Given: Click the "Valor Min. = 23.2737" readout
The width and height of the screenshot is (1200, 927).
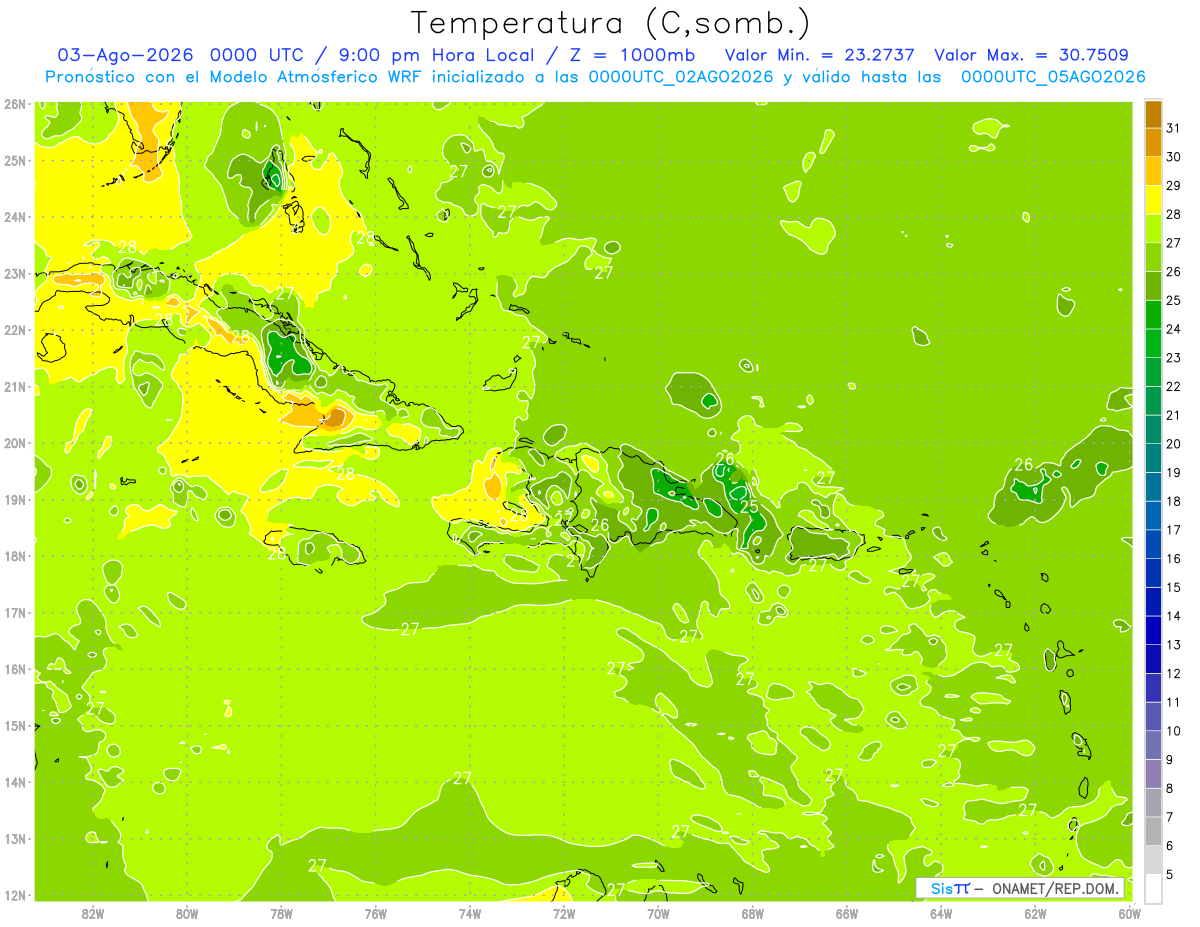Looking at the screenshot, I should (822, 55).
